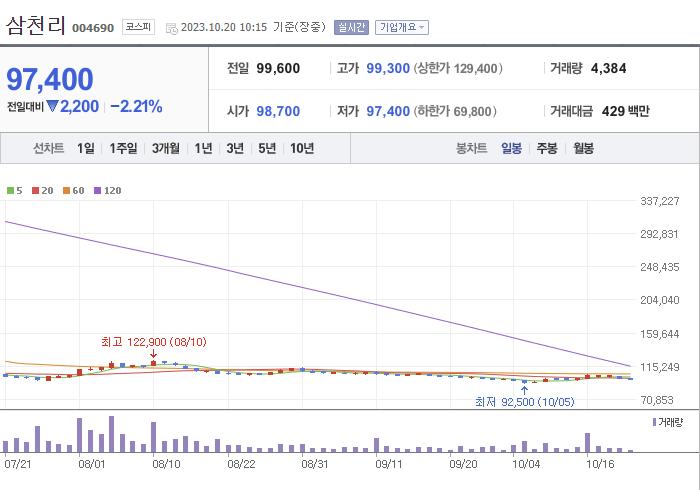
Task: Select the 1년 line chart tab
Action: tap(203, 148)
